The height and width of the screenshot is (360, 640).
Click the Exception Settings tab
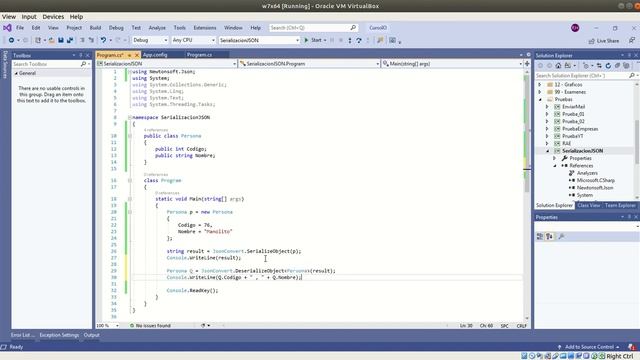pyautogui.click(x=59, y=335)
